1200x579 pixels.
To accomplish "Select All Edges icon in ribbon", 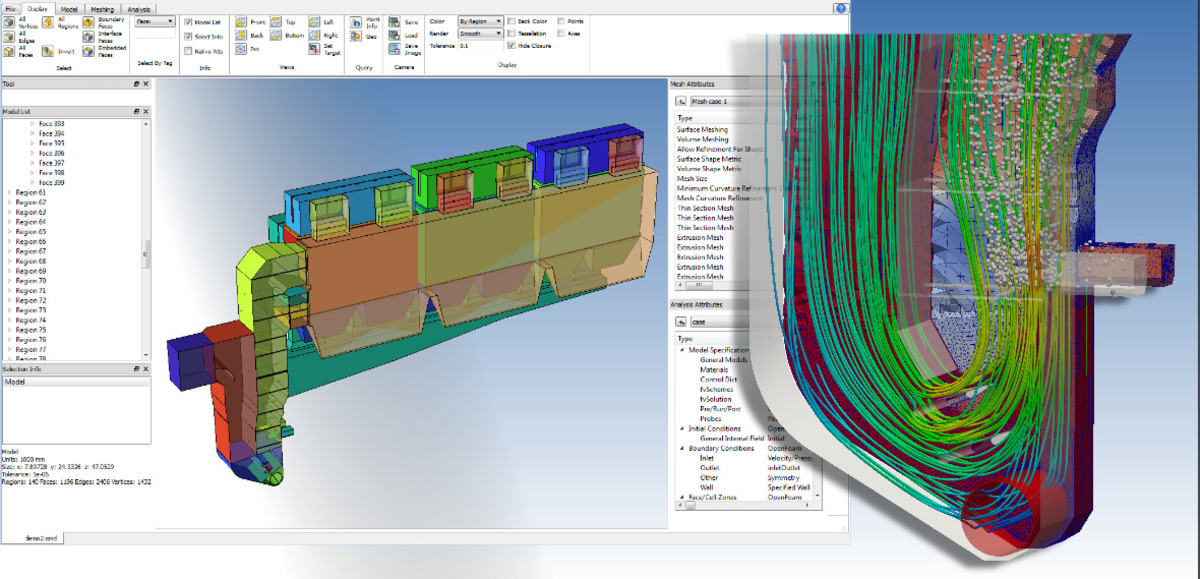I will 10,37.
